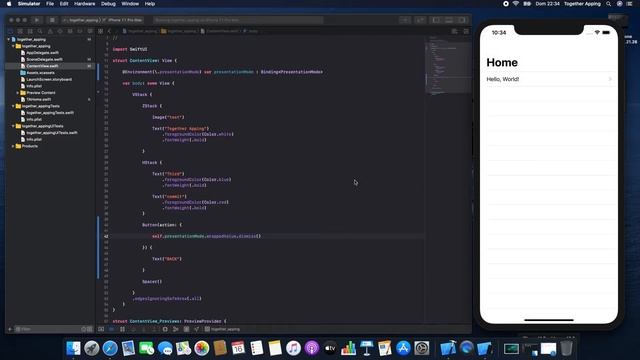This screenshot has width=640, height=360.
Task: Open Calendar from the Dock
Action: 238,348
